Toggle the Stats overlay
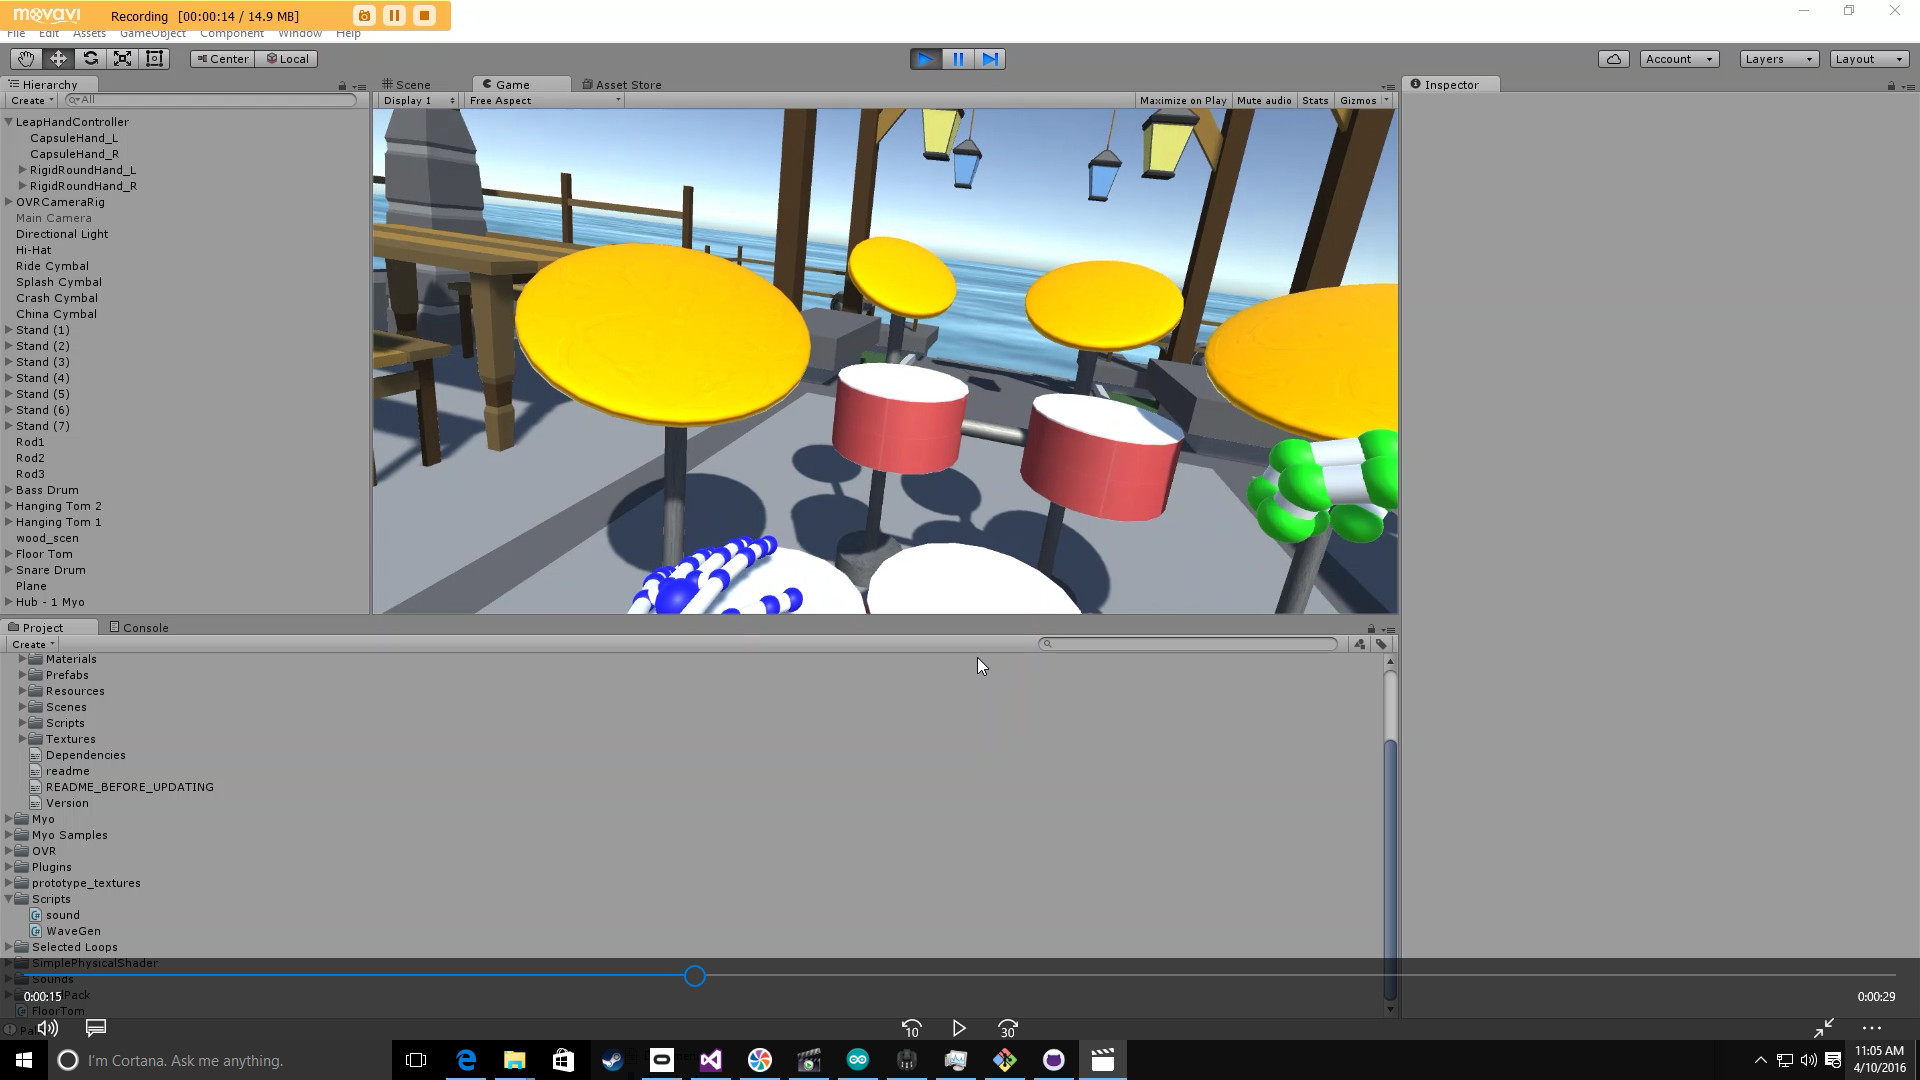This screenshot has width=1920, height=1080. [1315, 100]
